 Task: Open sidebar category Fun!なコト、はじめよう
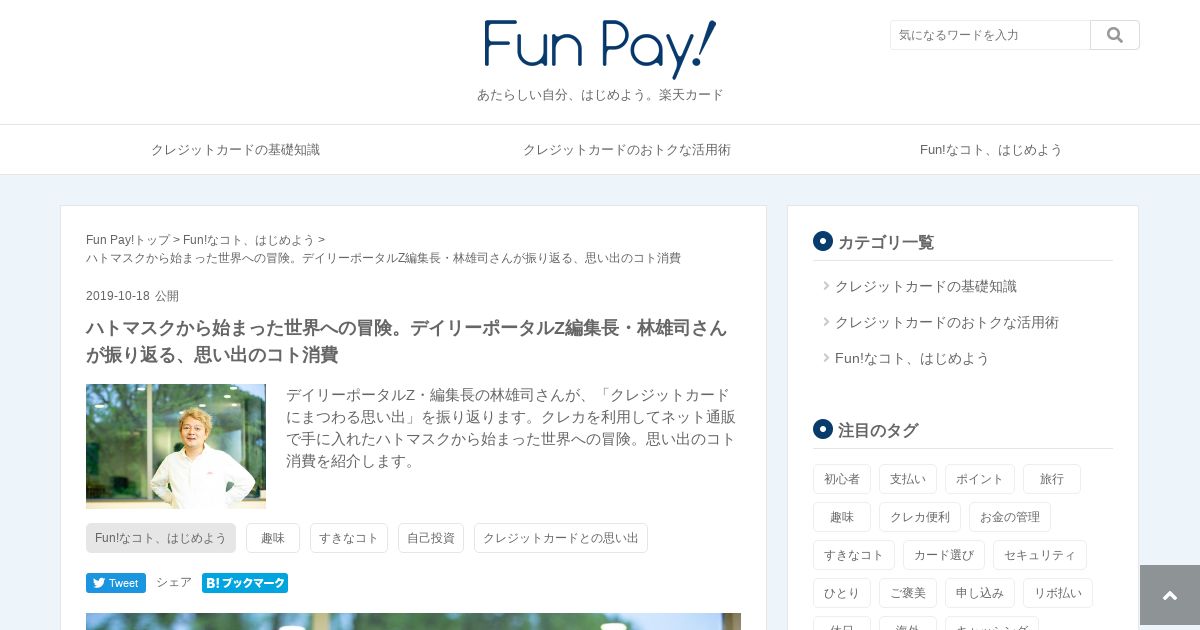tap(912, 358)
